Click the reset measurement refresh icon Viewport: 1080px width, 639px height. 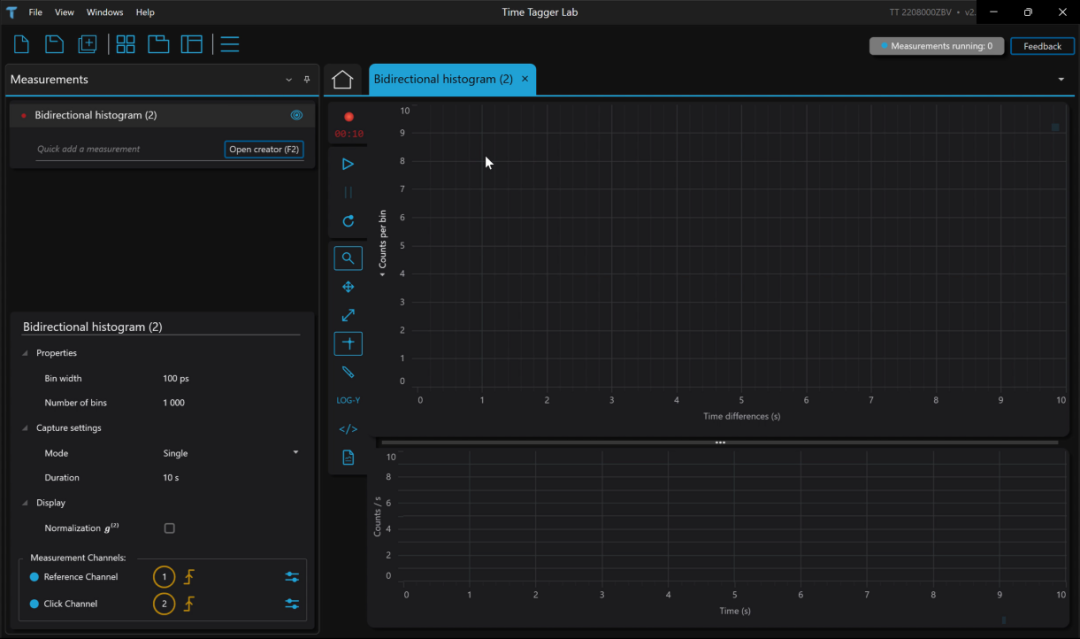(x=348, y=221)
